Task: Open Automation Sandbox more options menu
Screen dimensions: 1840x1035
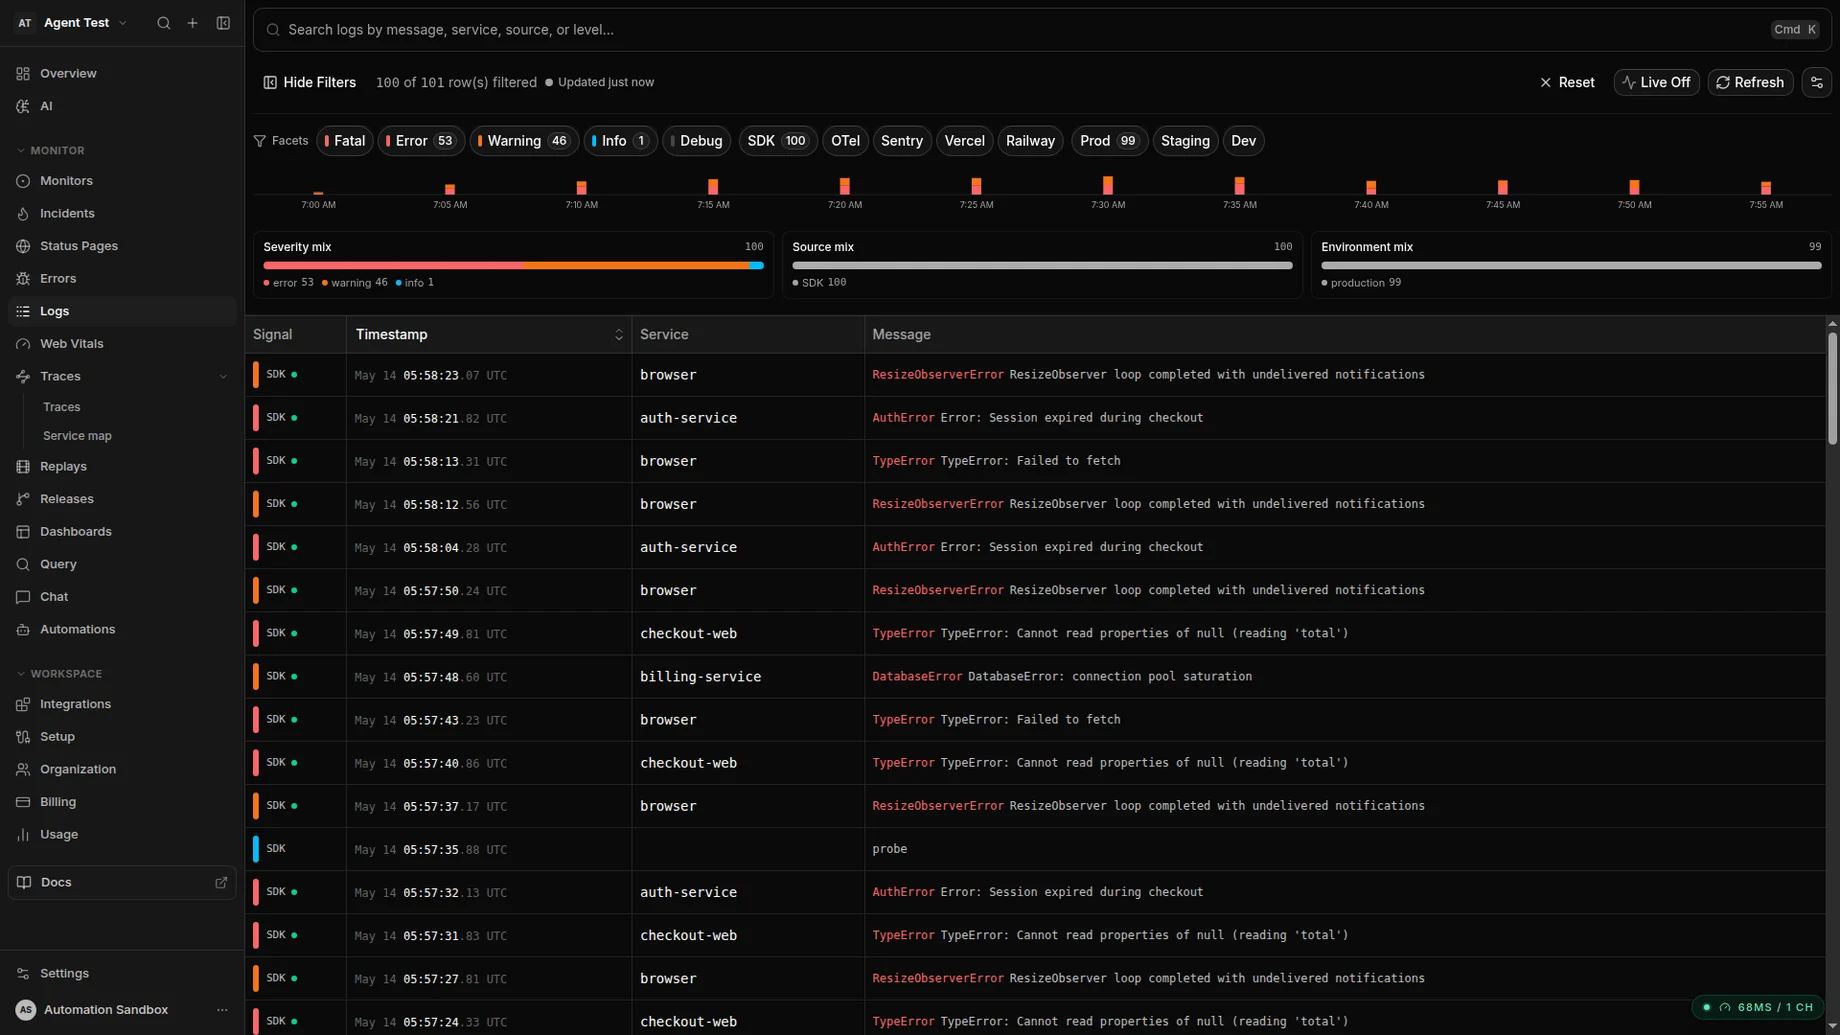Action: [222, 1010]
